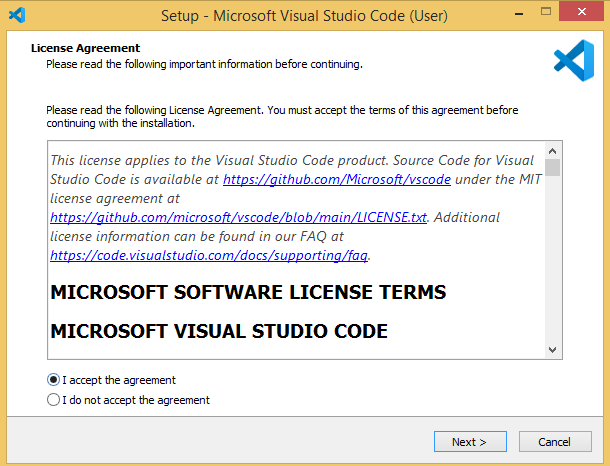The height and width of the screenshot is (466, 610).
Task: Cancel the installation
Action: pyautogui.click(x=554, y=442)
